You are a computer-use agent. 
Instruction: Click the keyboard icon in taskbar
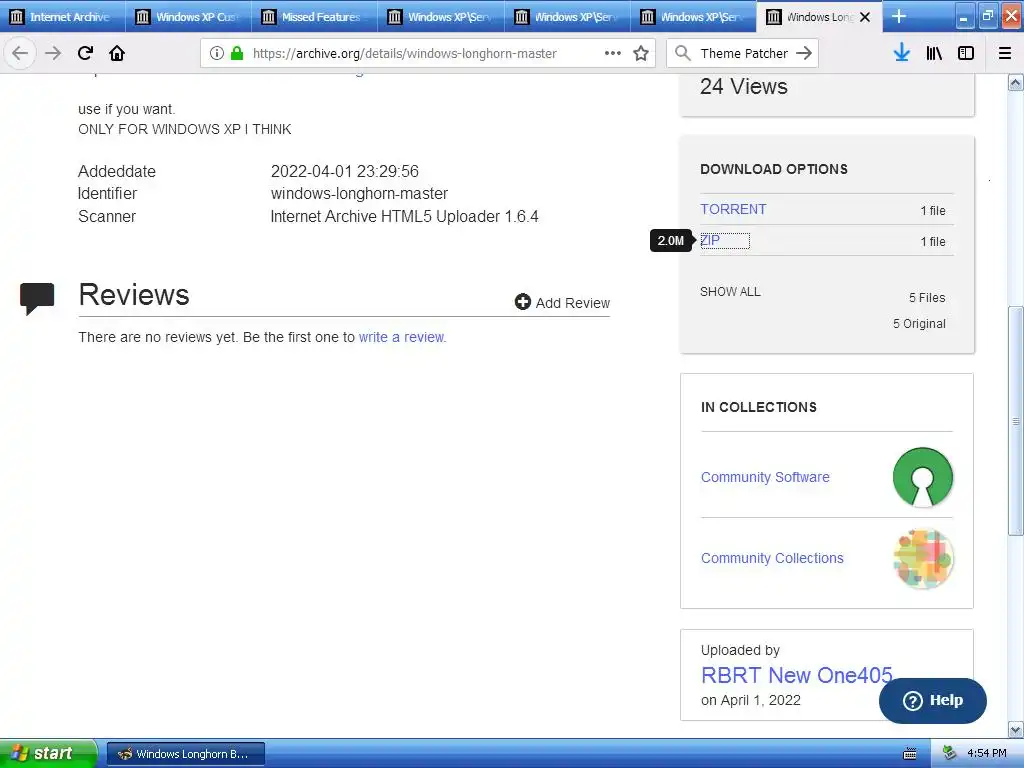pos(910,754)
